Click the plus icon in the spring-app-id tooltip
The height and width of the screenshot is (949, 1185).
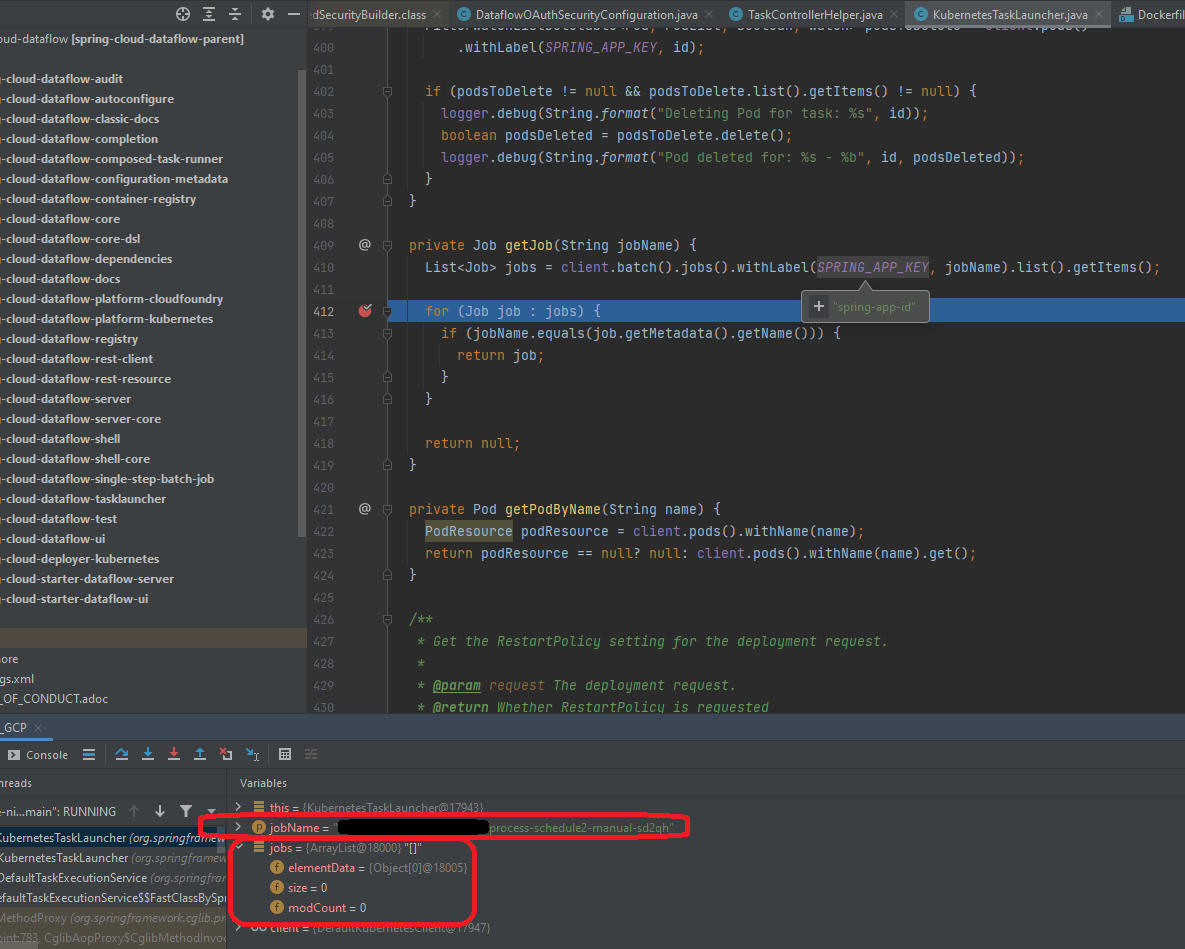[818, 306]
